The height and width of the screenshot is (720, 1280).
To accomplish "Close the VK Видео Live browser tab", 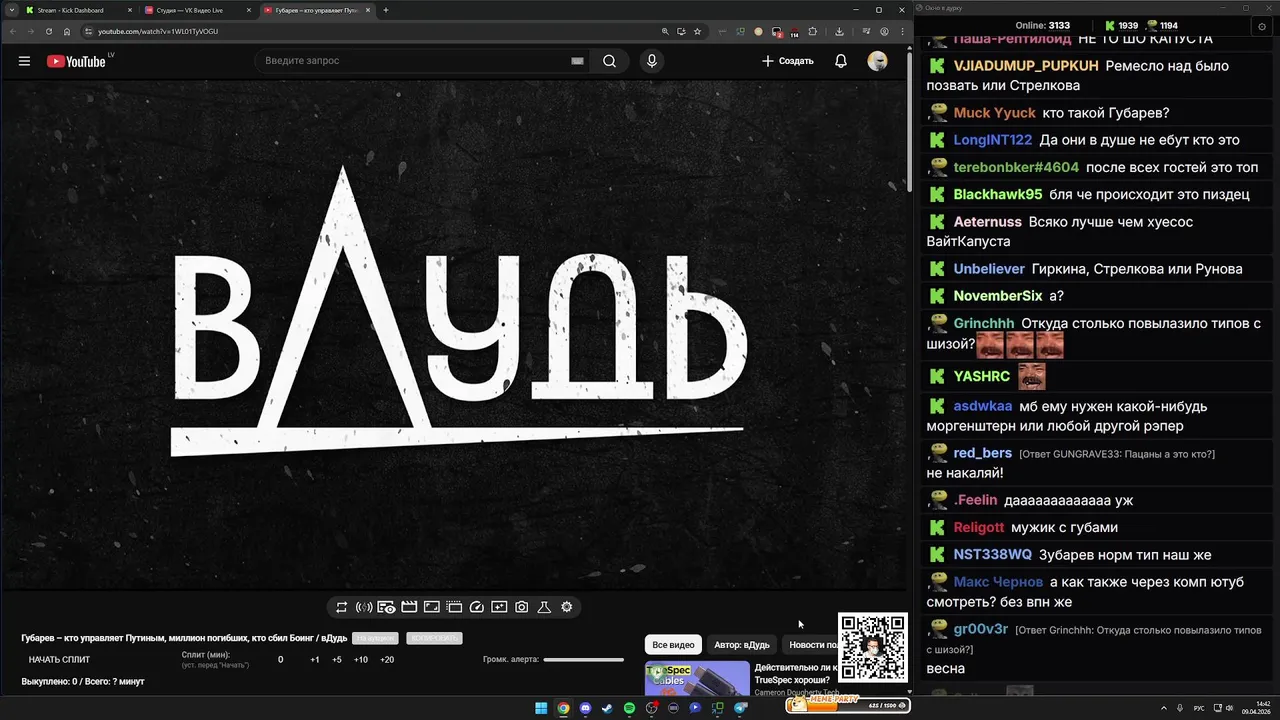I will [x=248, y=10].
